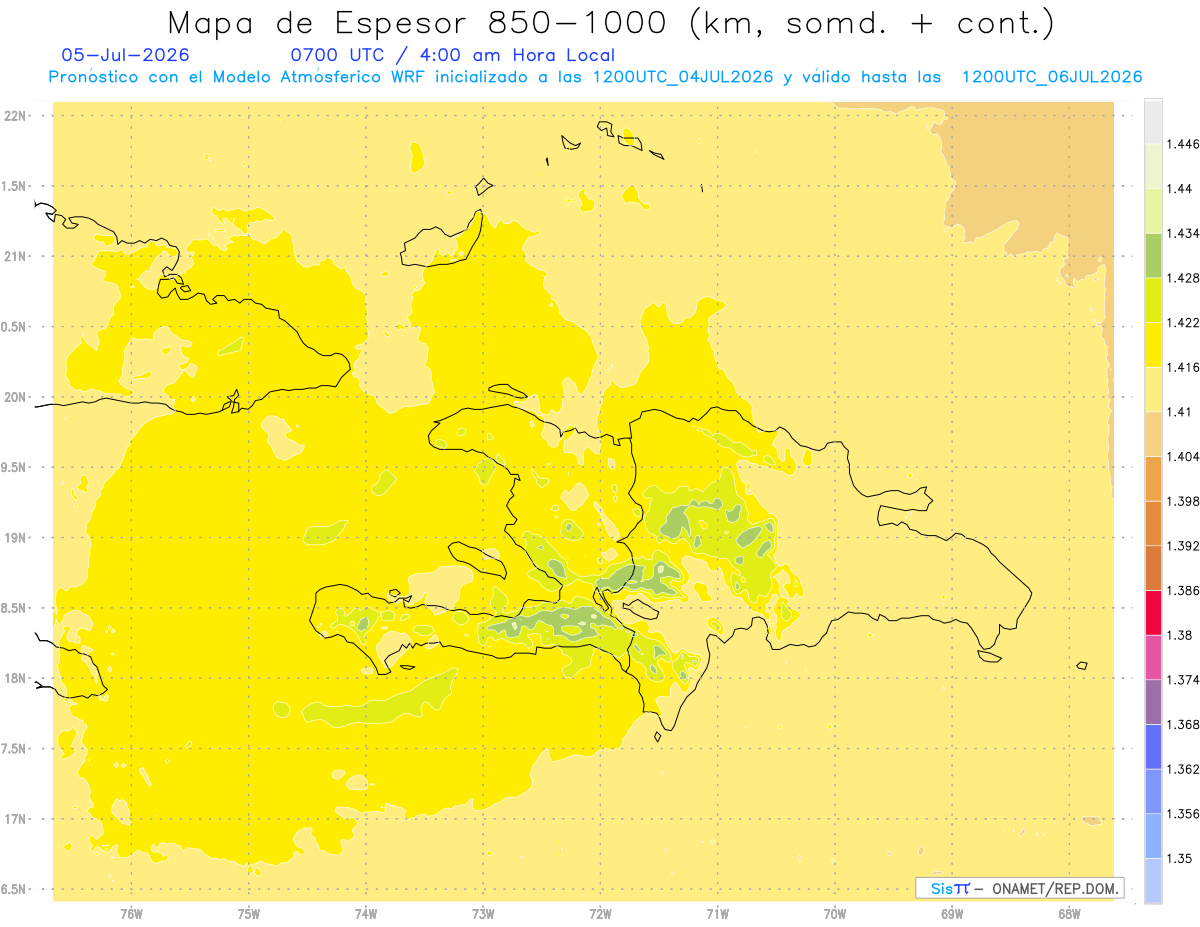1200x927 pixels.
Task: Click the '69W' longitude label
Action: click(x=952, y=914)
